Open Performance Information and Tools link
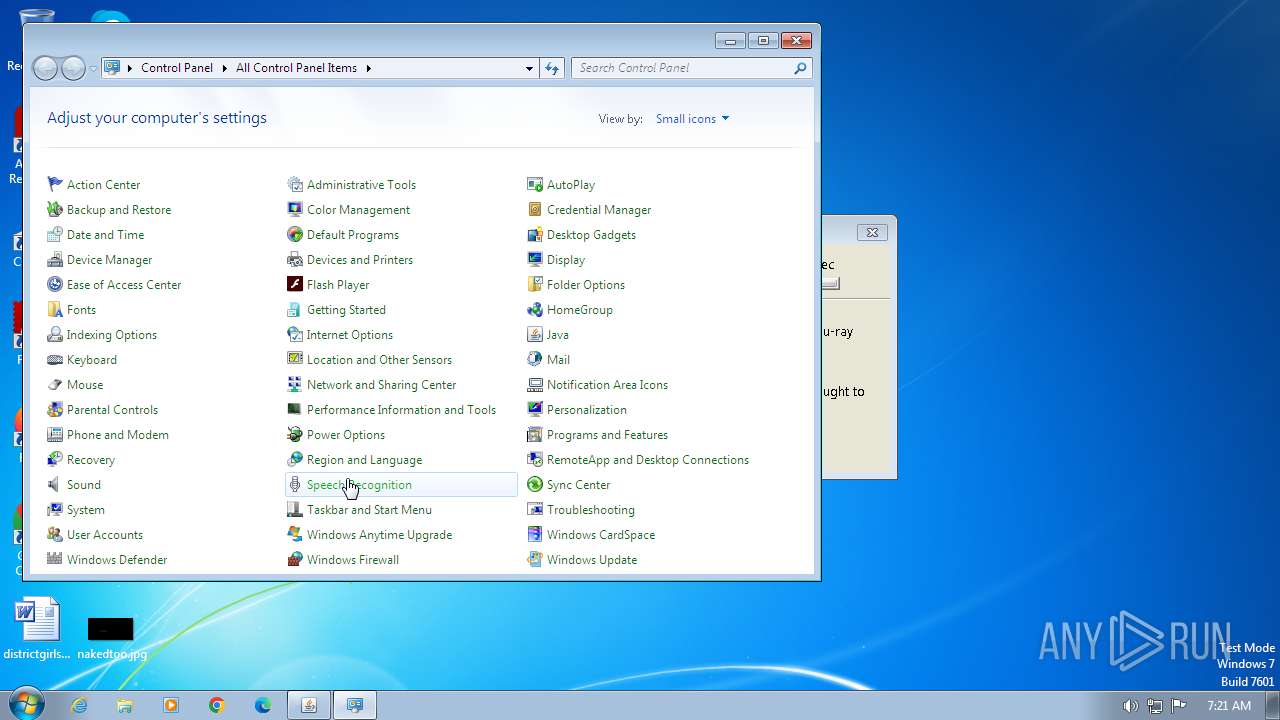Image resolution: width=1280 pixels, height=720 pixels. point(401,409)
